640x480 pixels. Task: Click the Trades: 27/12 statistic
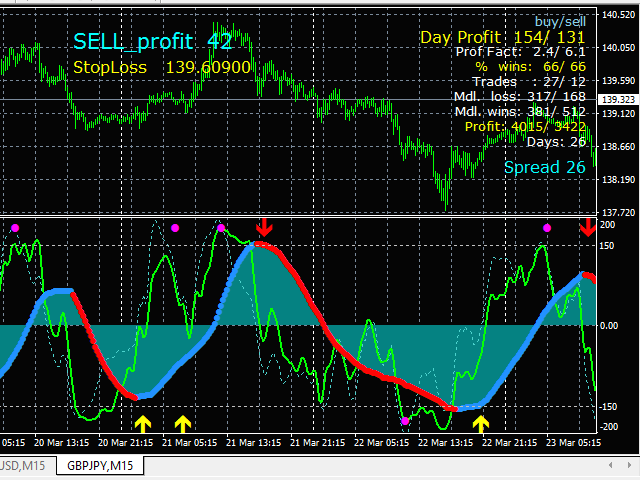(x=529, y=82)
